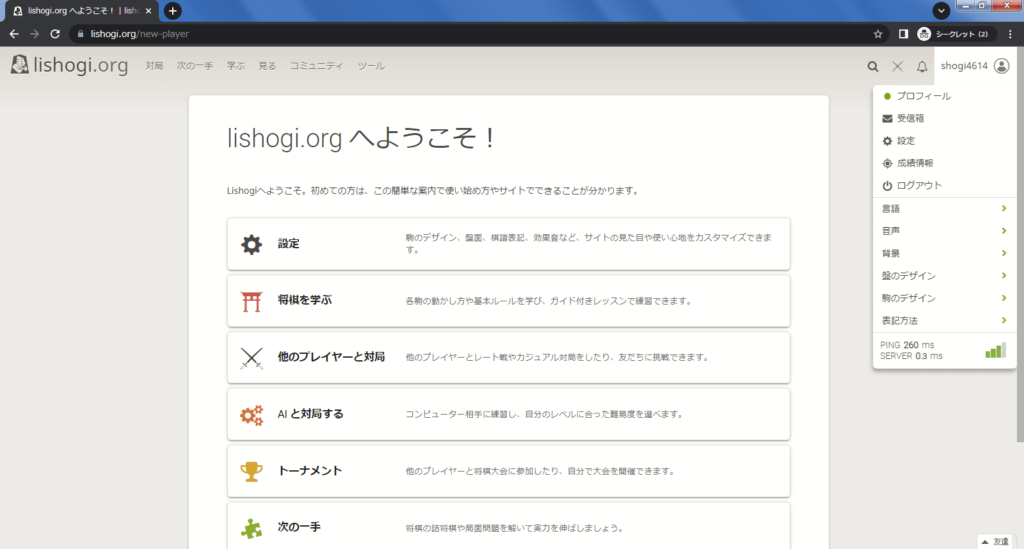Click green online dot beside プロフィール
This screenshot has width=1024, height=549.
click(887, 97)
